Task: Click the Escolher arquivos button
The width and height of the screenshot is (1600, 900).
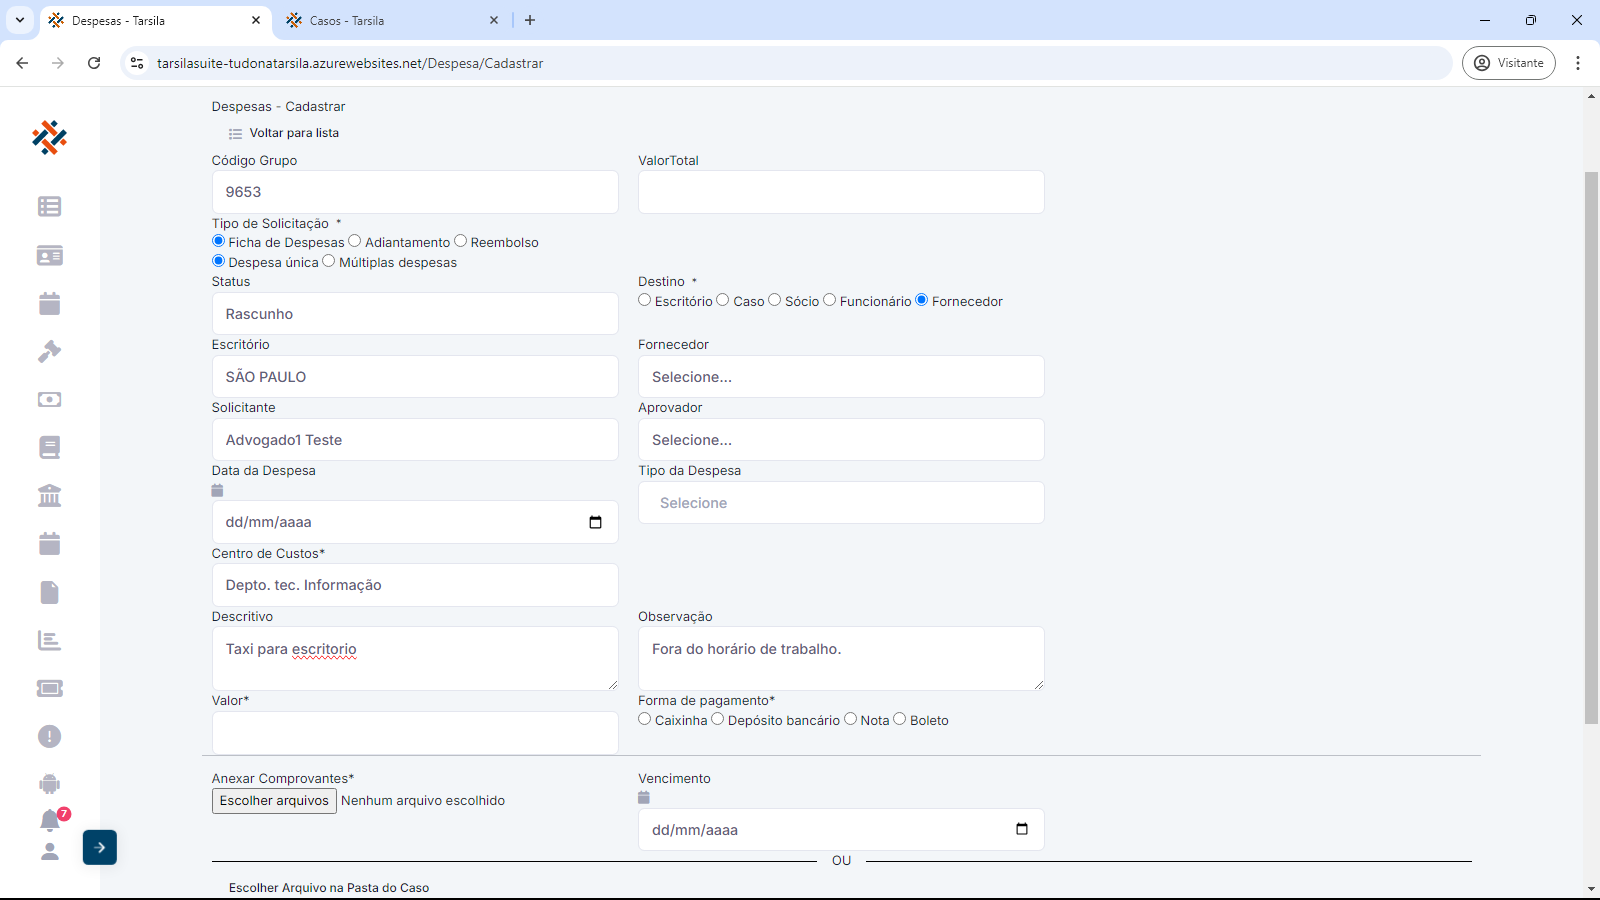Action: tap(274, 801)
